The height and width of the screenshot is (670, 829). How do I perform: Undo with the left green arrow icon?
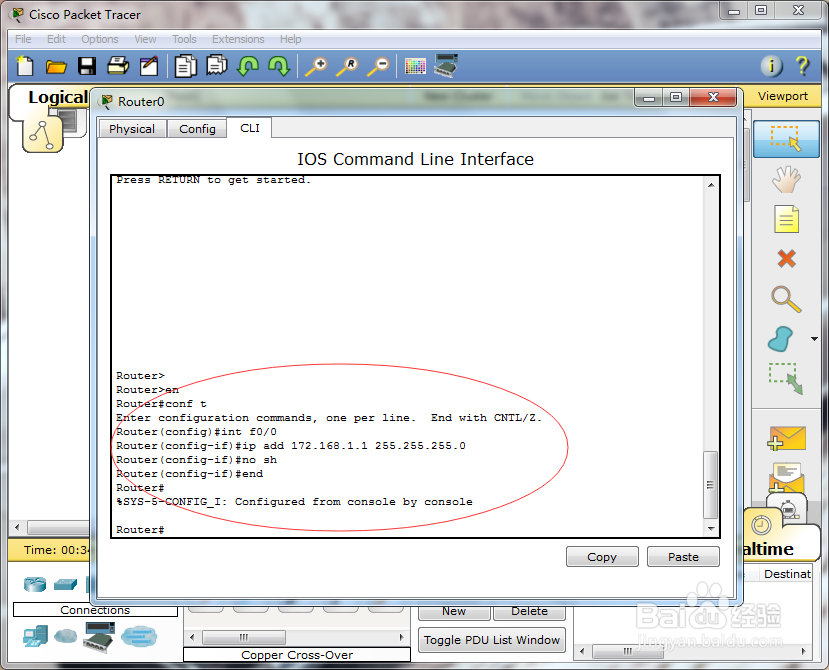pyautogui.click(x=247, y=66)
